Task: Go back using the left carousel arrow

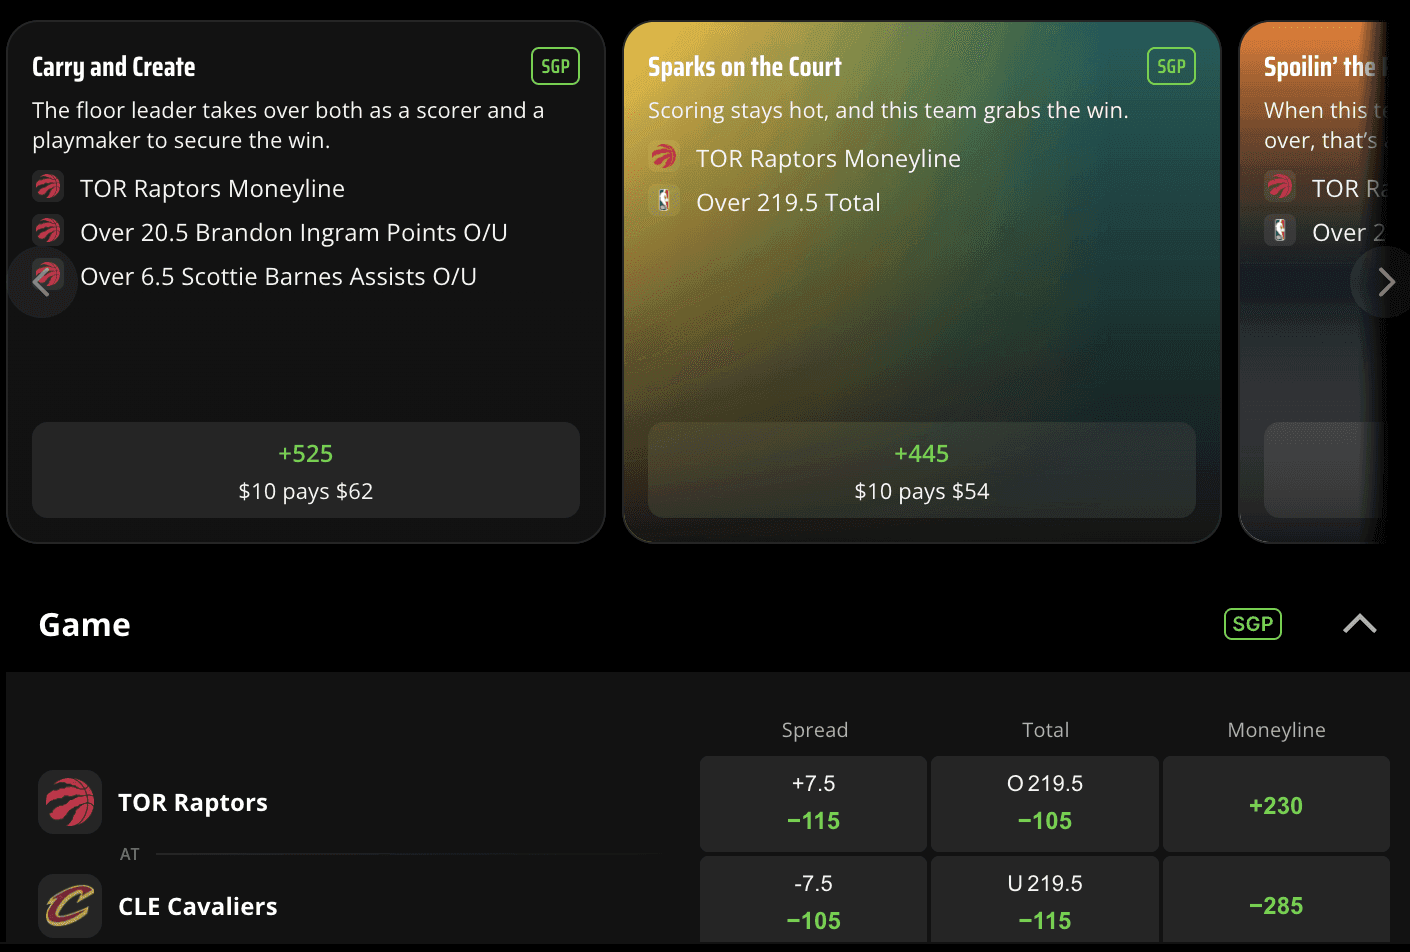Action: [x=42, y=282]
